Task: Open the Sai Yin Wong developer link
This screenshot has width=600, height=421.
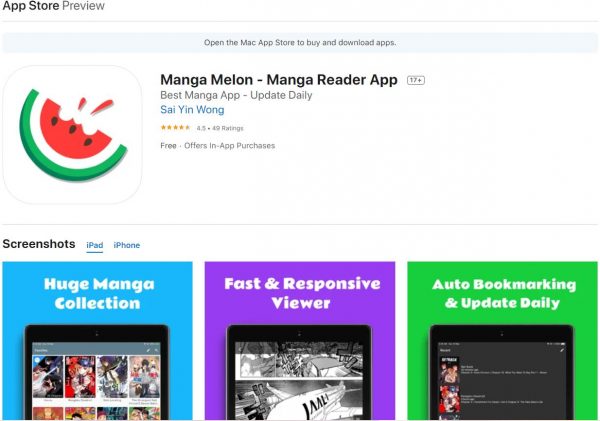Action: click(x=192, y=110)
